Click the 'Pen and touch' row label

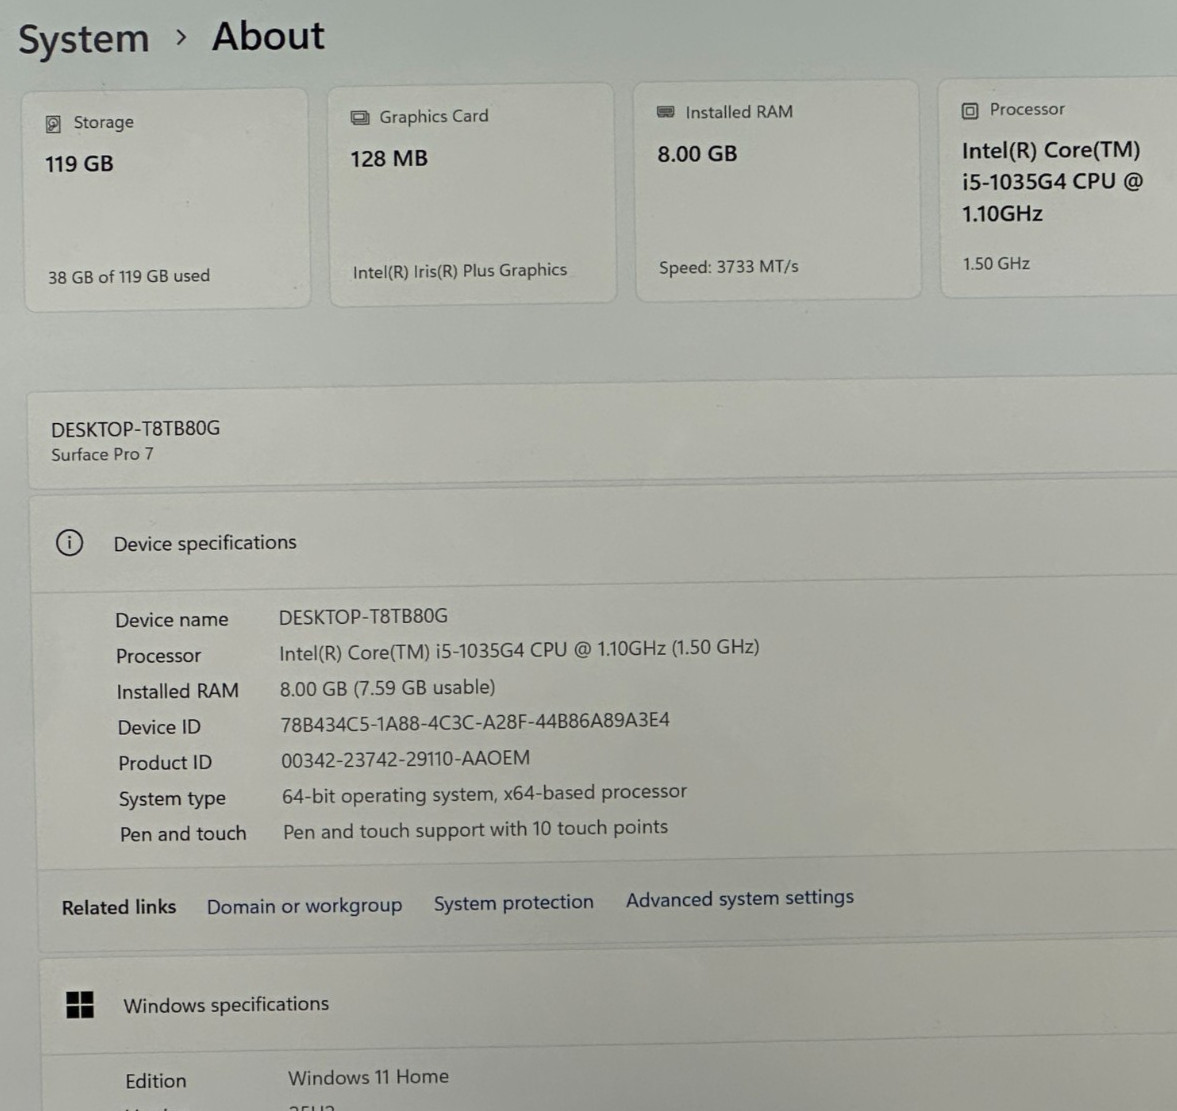[x=183, y=834]
